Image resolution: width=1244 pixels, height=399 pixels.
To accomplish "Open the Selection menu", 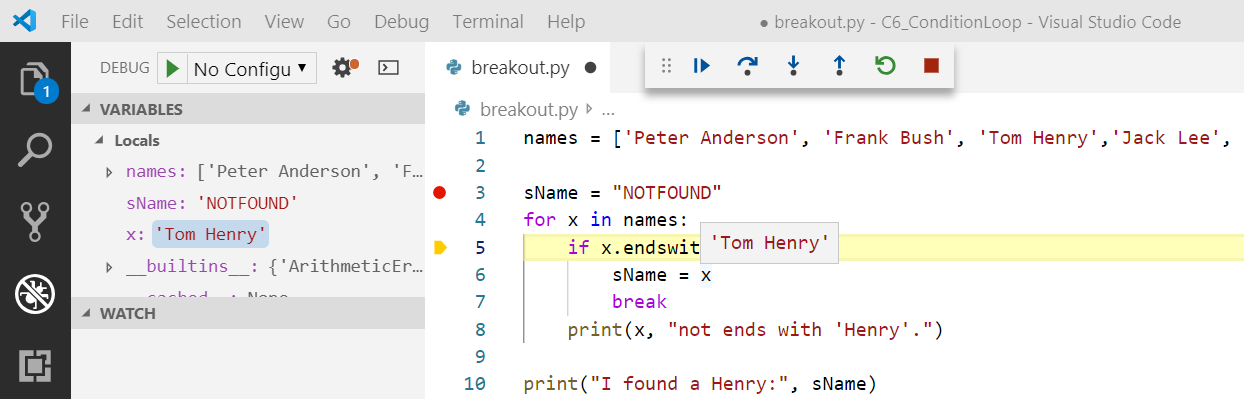I will coord(204,21).
